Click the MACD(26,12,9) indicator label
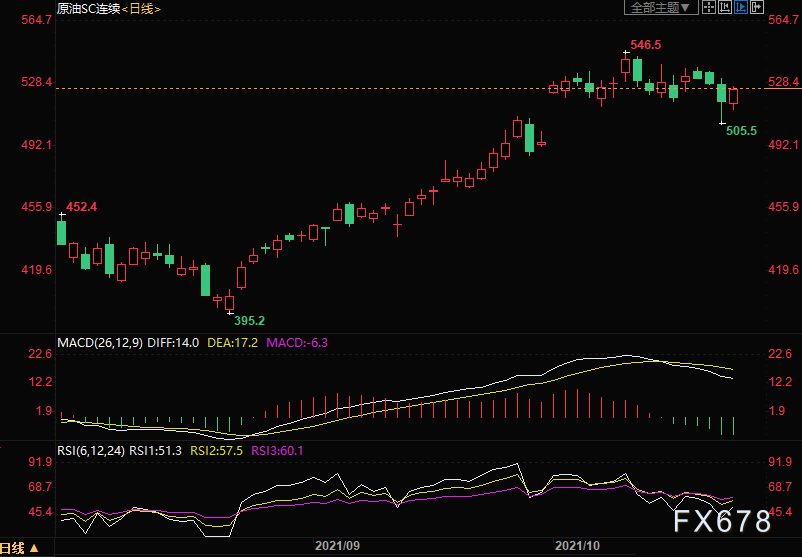Viewport: 802px width, 557px height. click(x=100, y=343)
